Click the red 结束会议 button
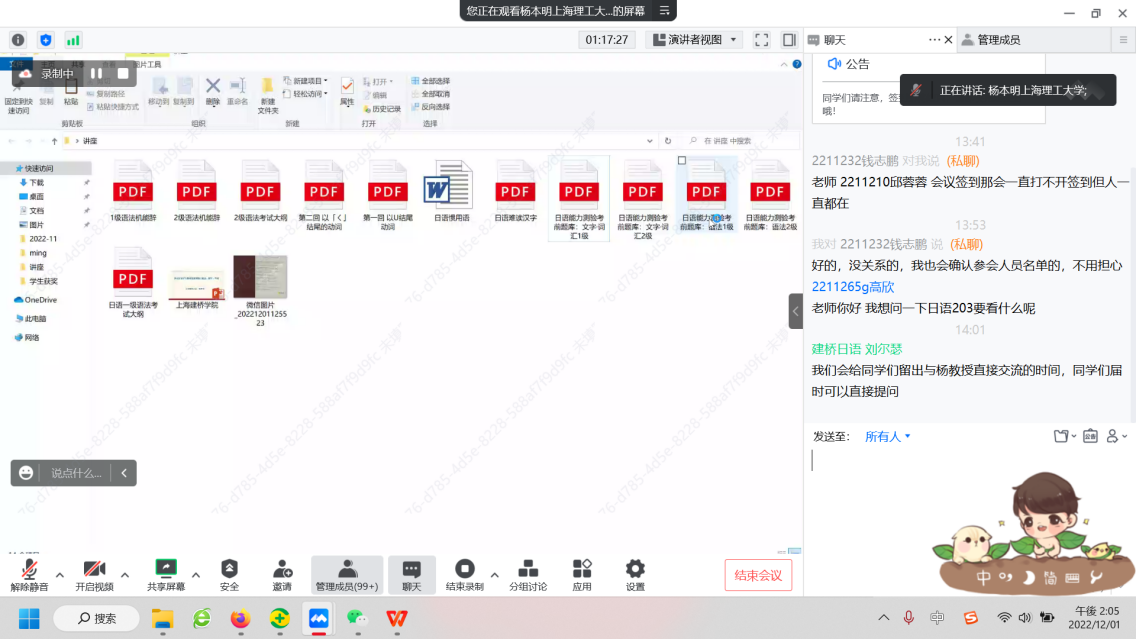Image resolution: width=1136 pixels, height=639 pixels. click(x=758, y=575)
